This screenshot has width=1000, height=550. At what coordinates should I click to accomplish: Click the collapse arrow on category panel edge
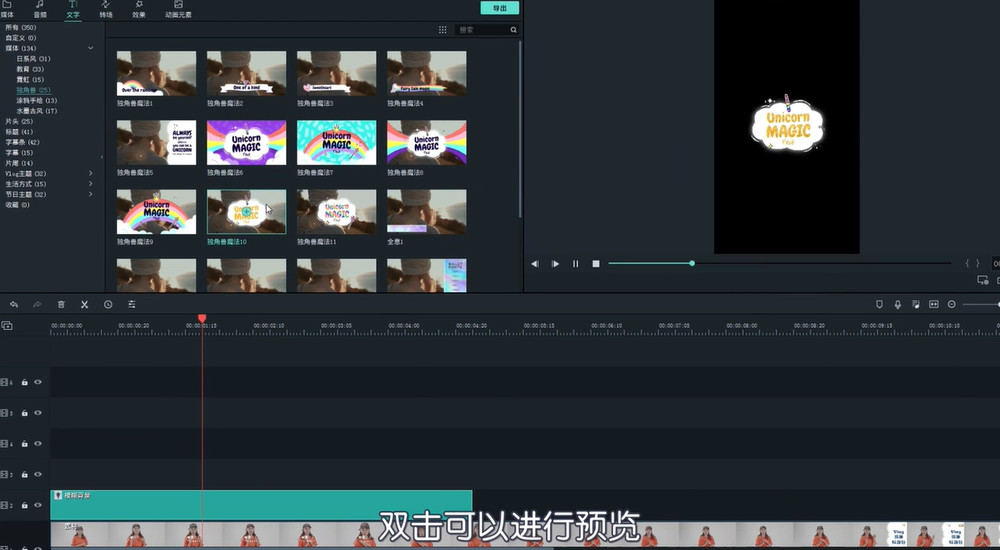pyautogui.click(x=102, y=157)
